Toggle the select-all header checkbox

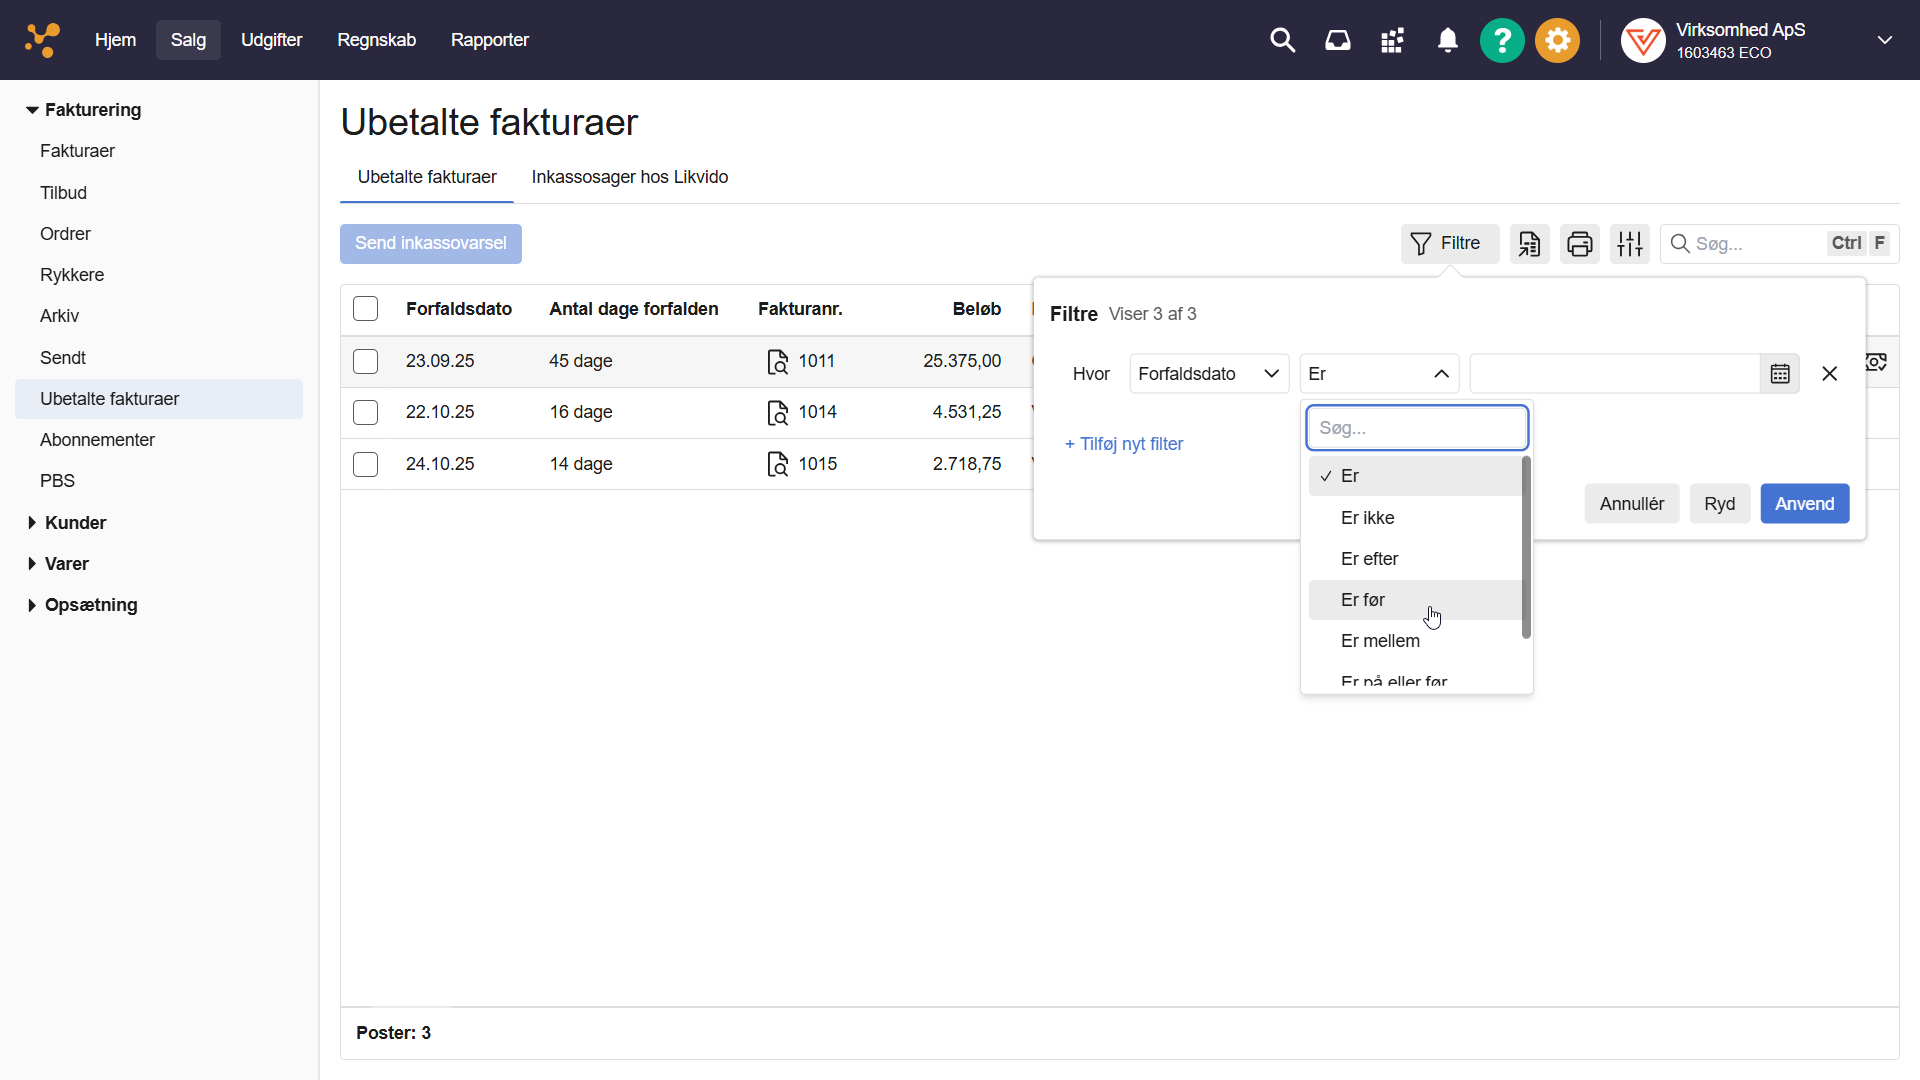coord(366,309)
